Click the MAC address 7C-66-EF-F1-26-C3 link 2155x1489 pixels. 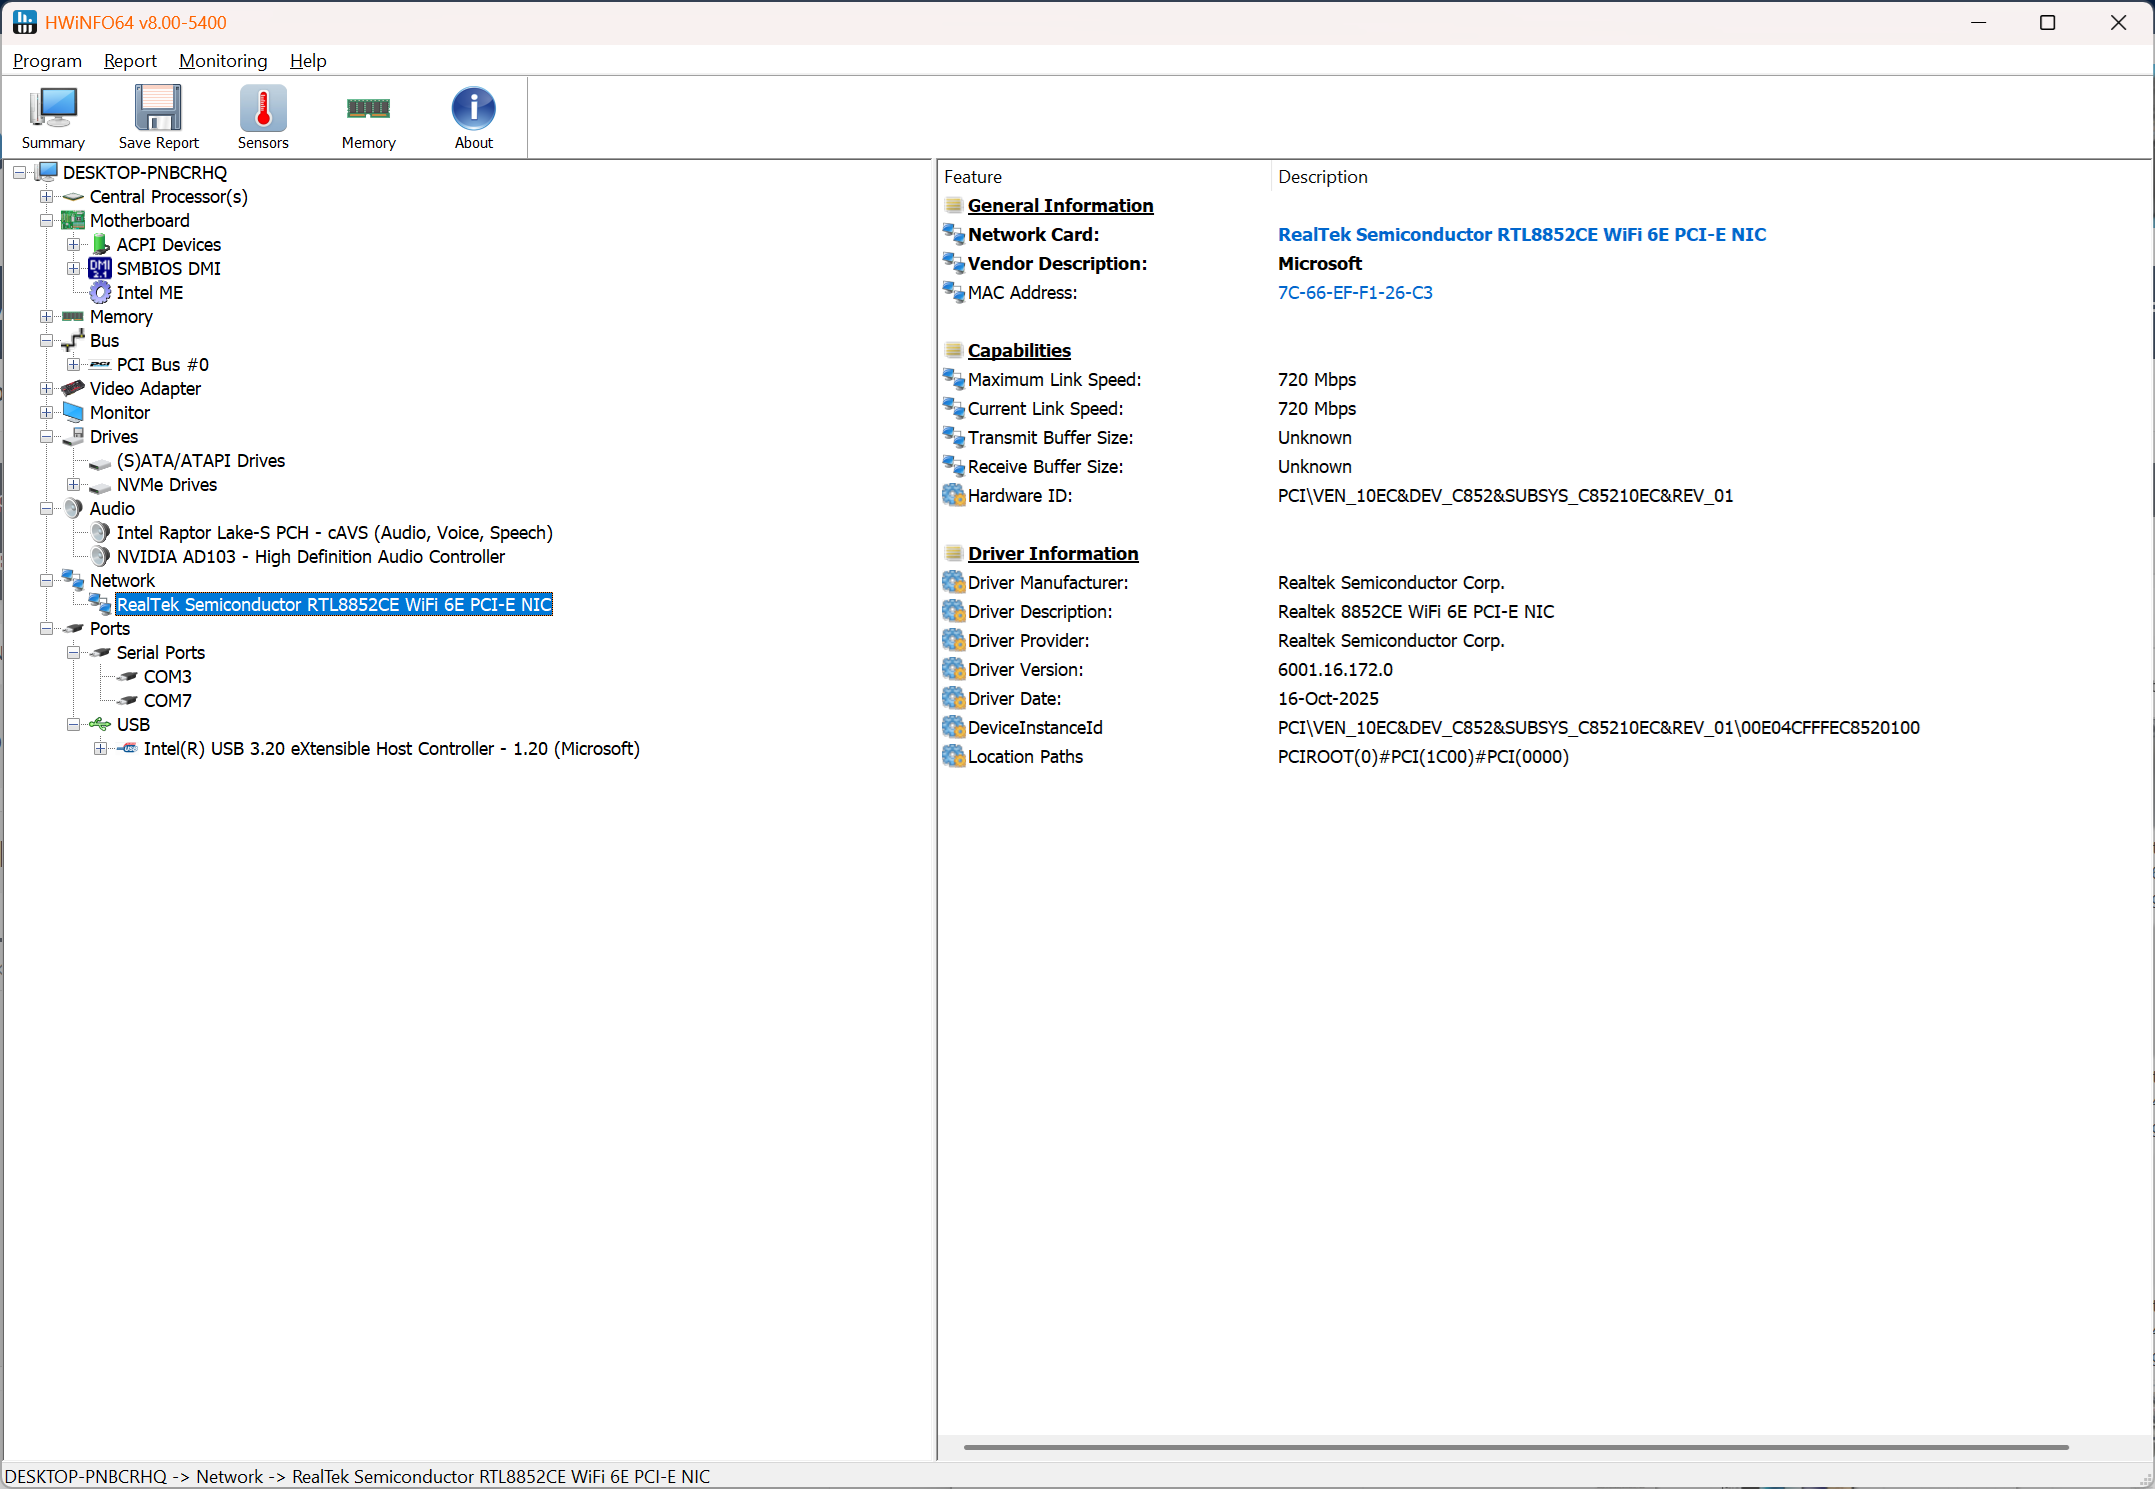(x=1354, y=292)
